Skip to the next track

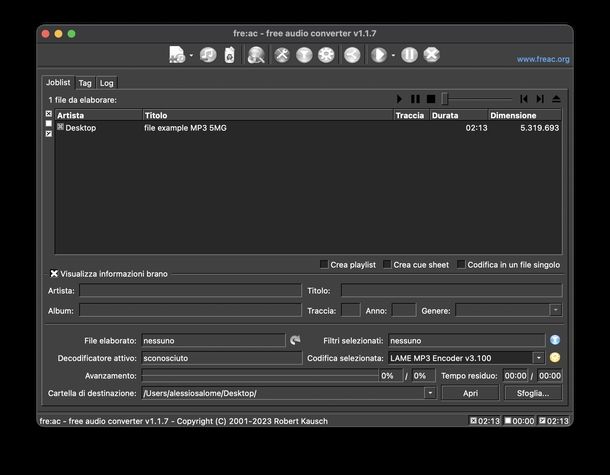point(540,99)
